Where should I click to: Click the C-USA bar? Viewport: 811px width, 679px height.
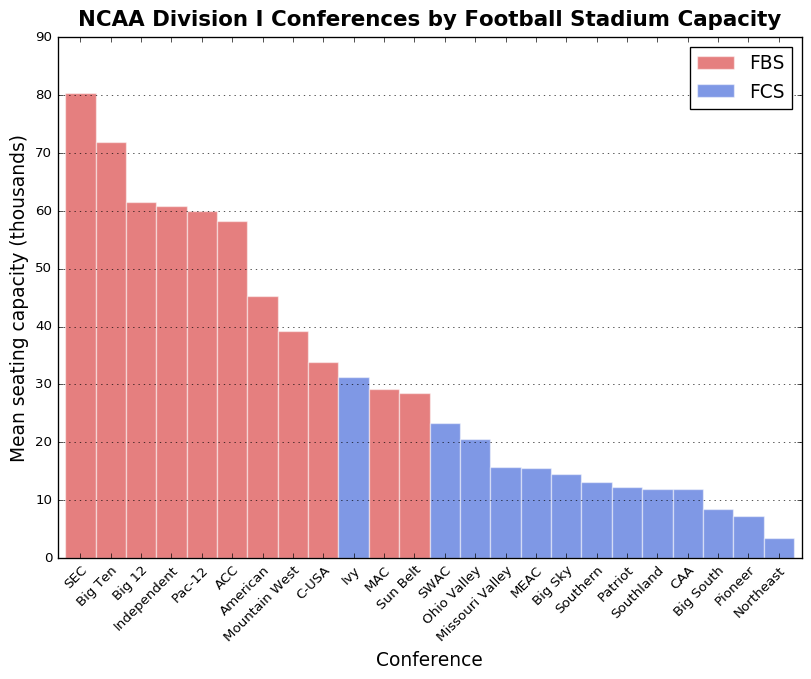coord(323,460)
